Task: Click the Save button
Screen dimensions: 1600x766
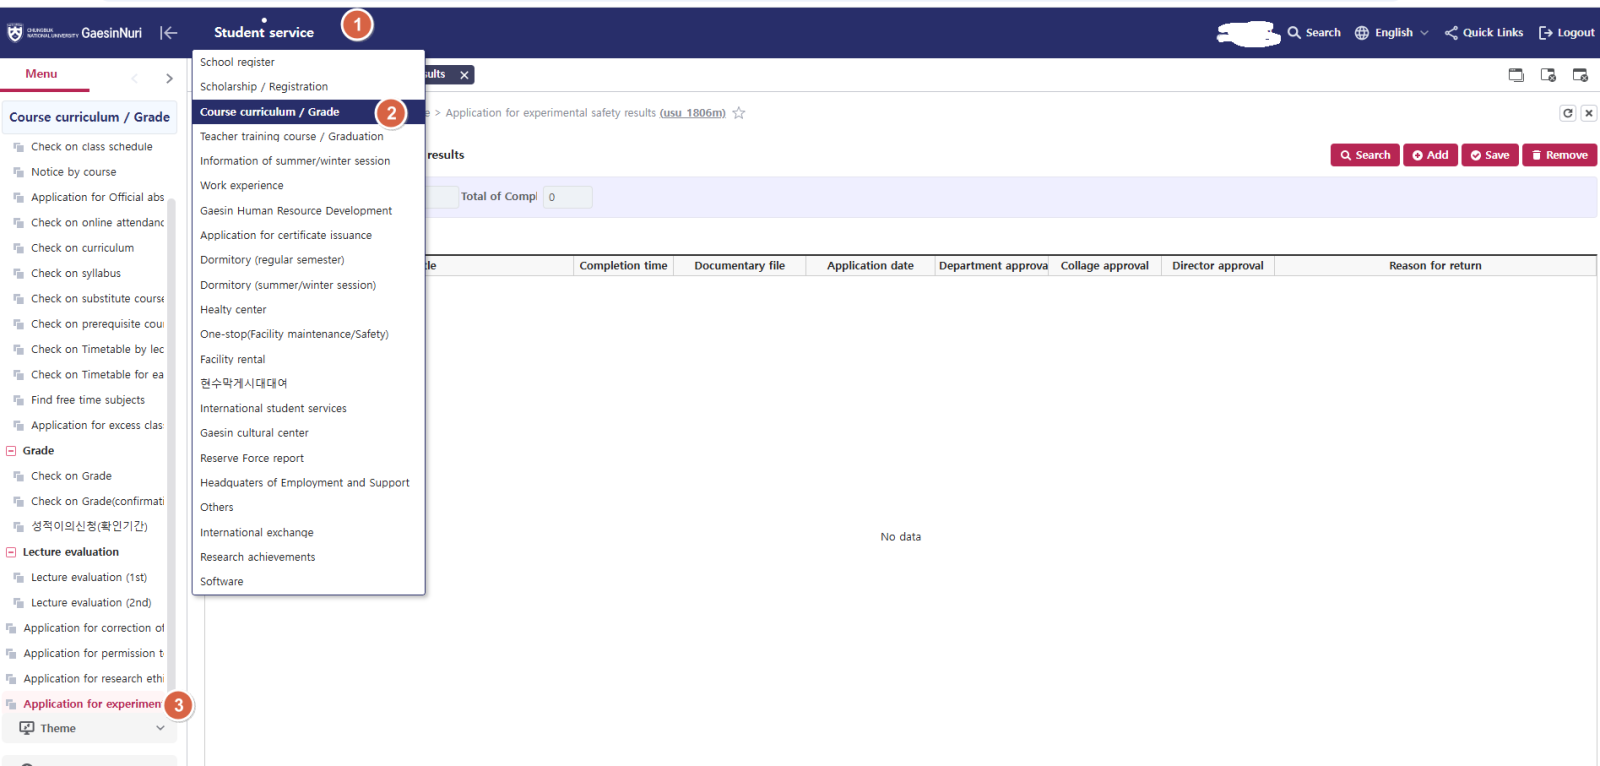Action: point(1490,155)
